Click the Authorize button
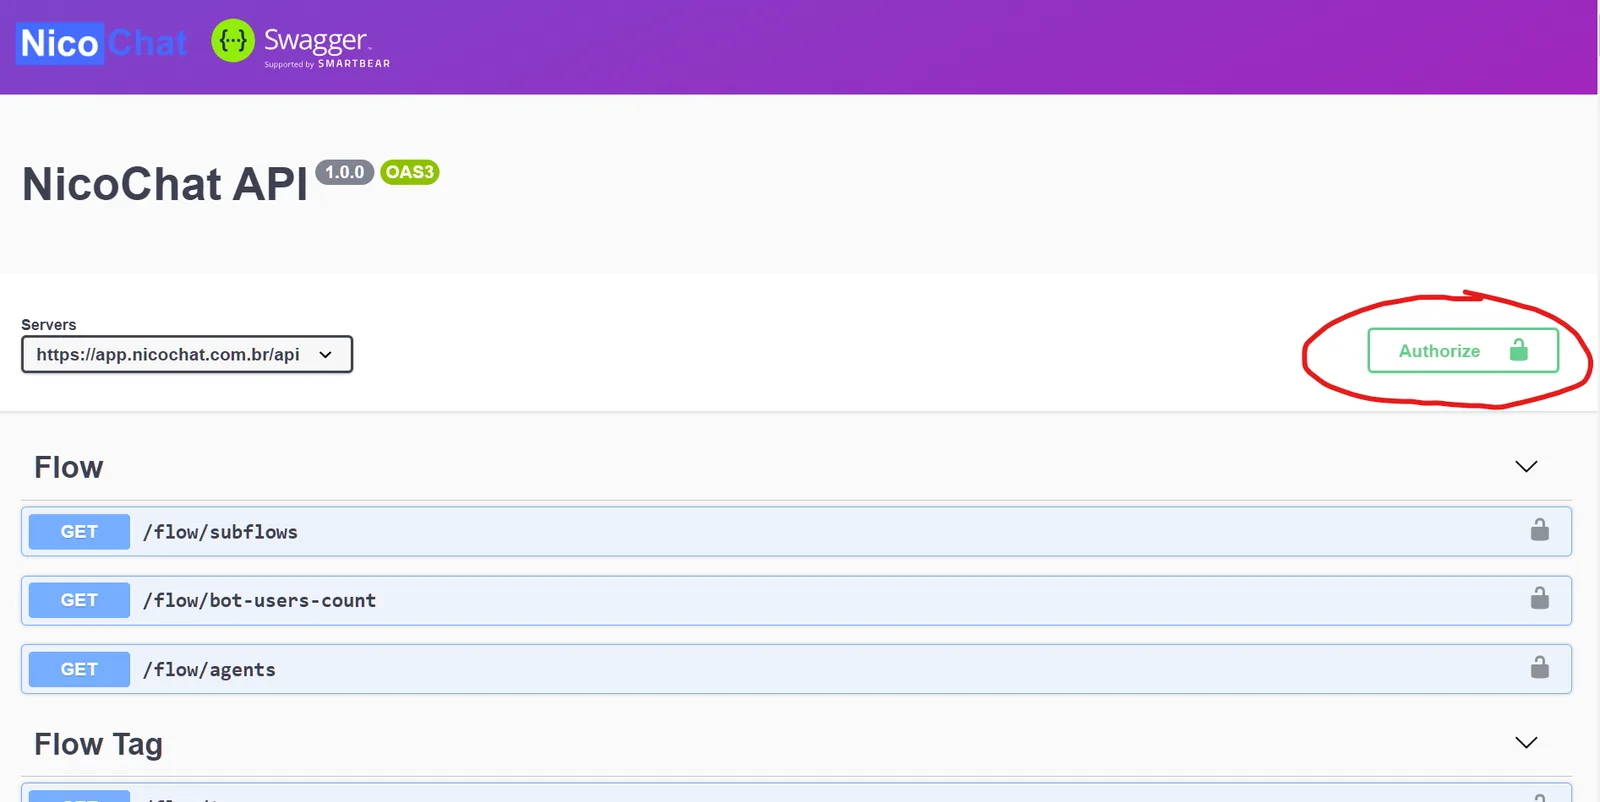This screenshot has width=1600, height=802. 1463,351
